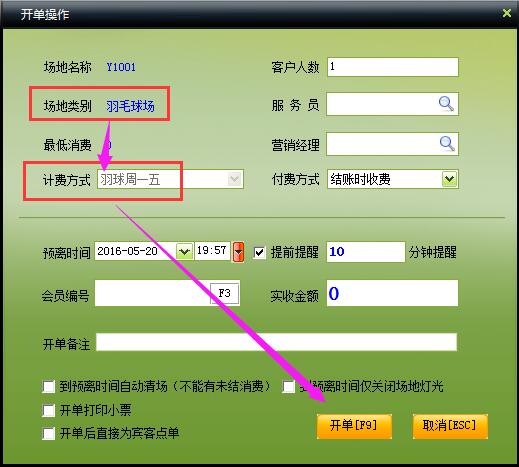519x467 pixels.
Task: Close the 开单操作 dialog with X
Action: coord(507,13)
